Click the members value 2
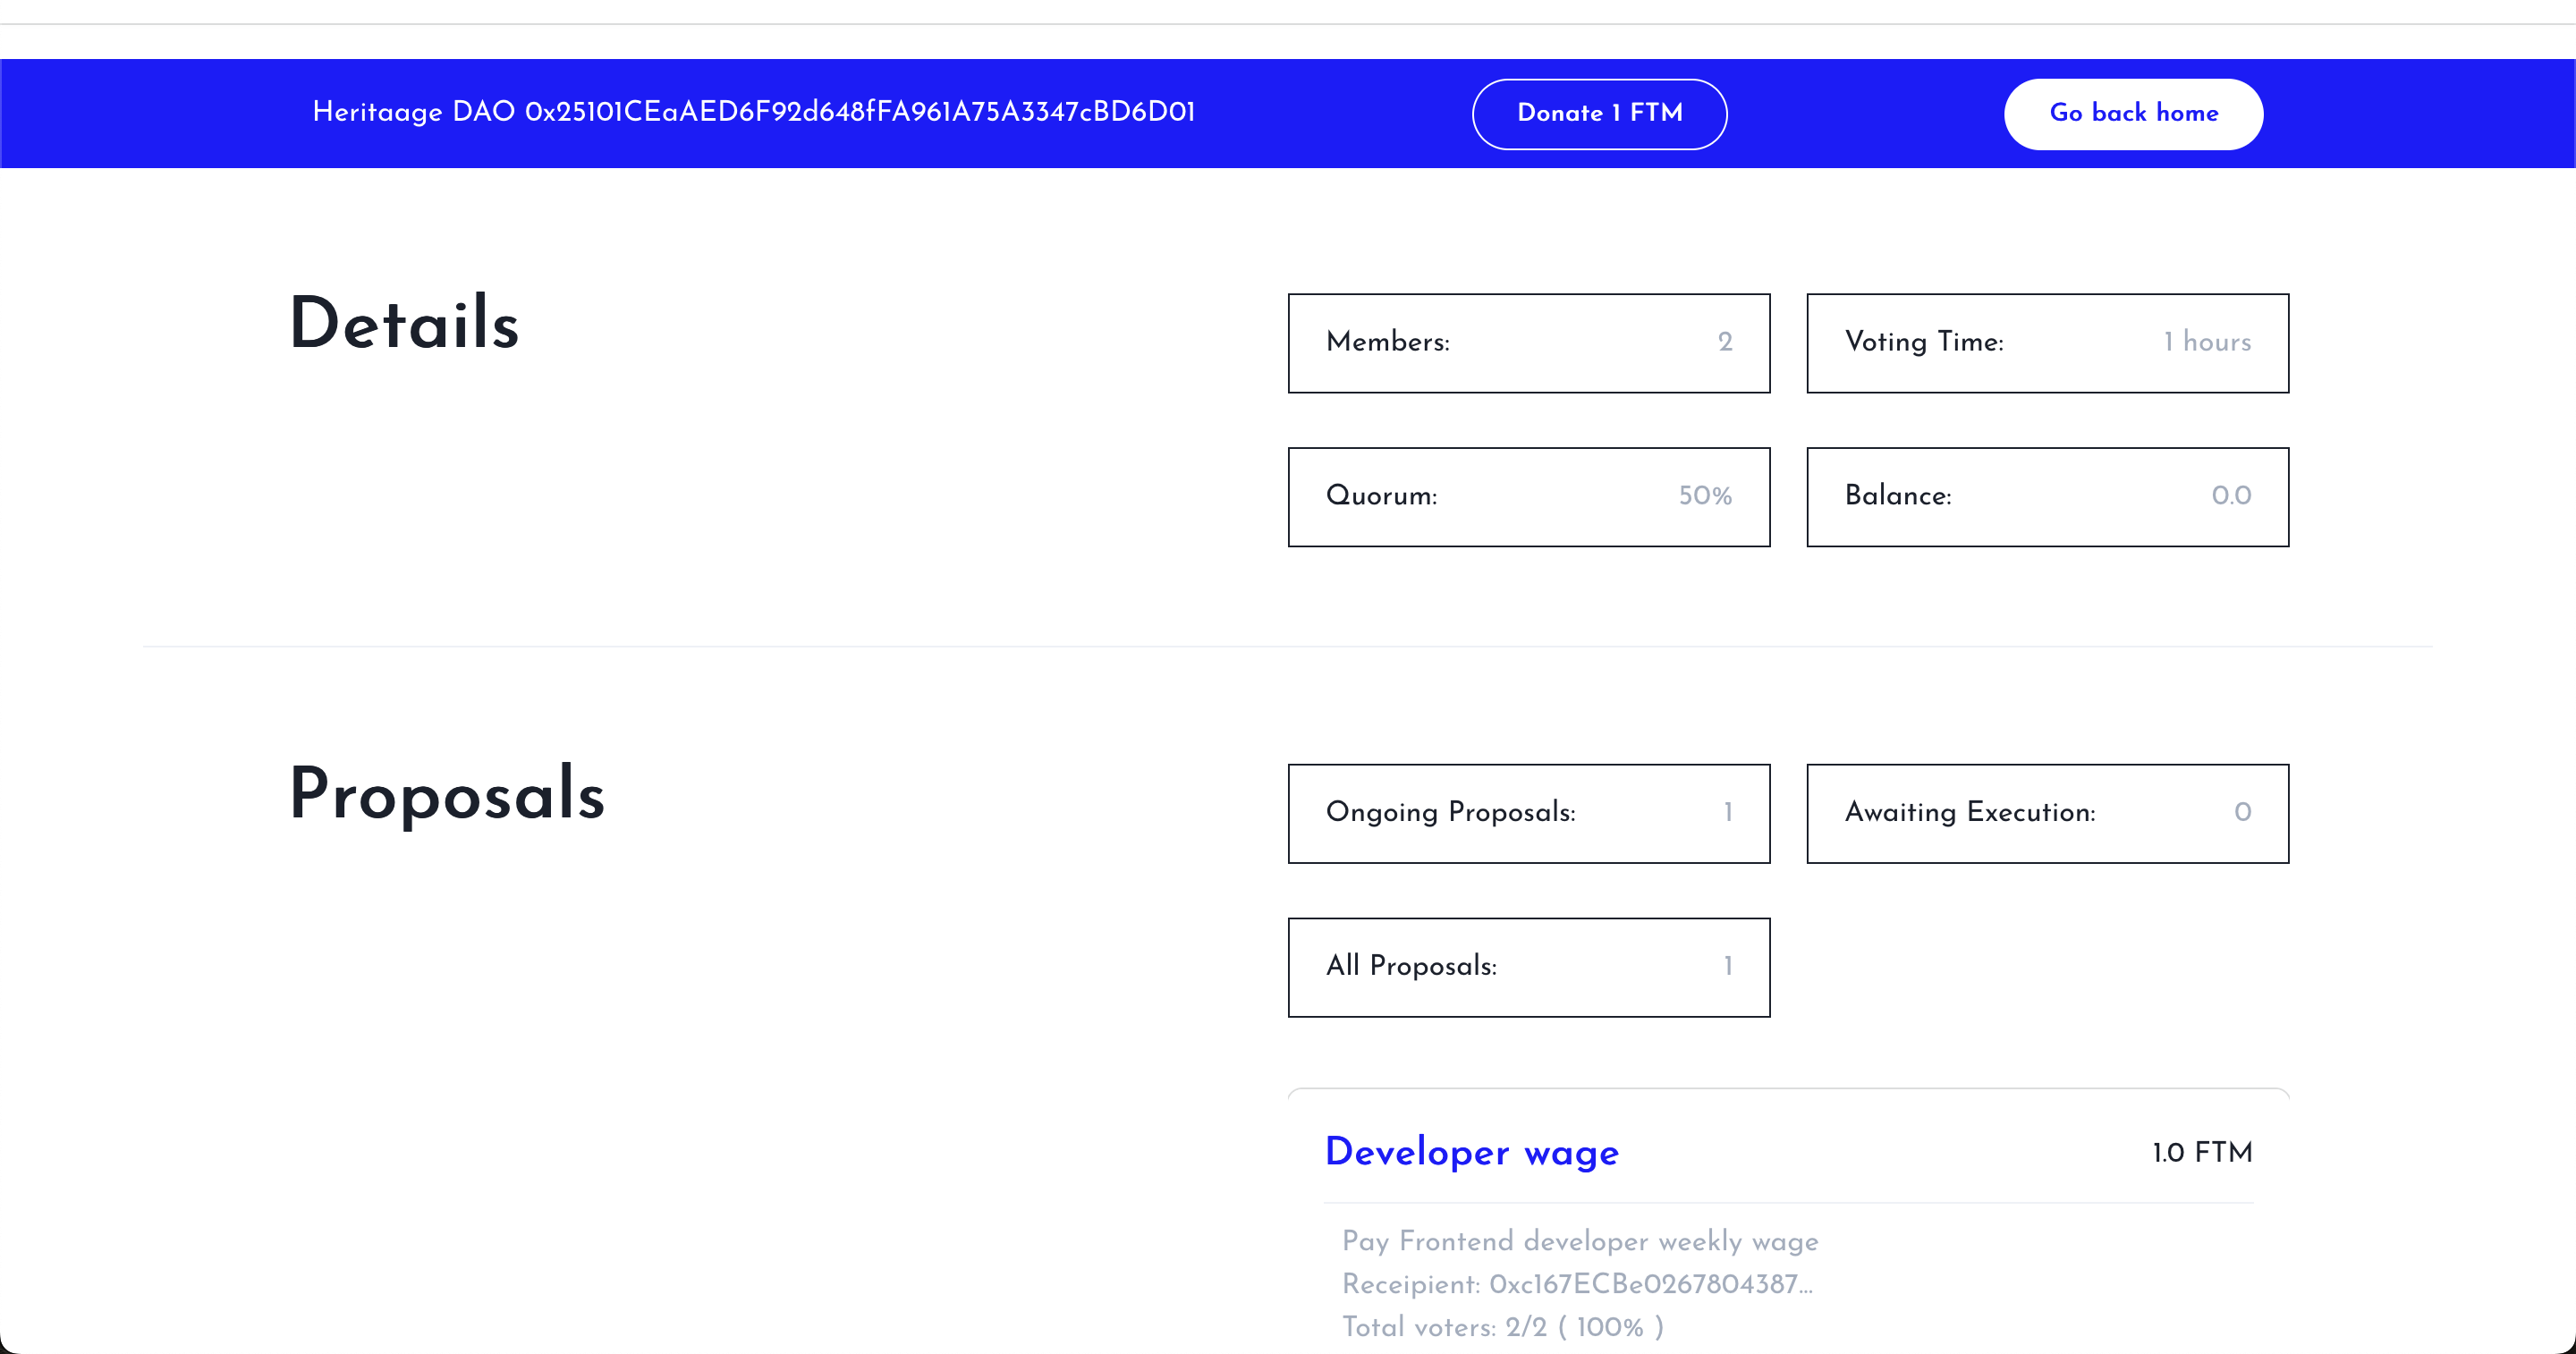 (1725, 342)
